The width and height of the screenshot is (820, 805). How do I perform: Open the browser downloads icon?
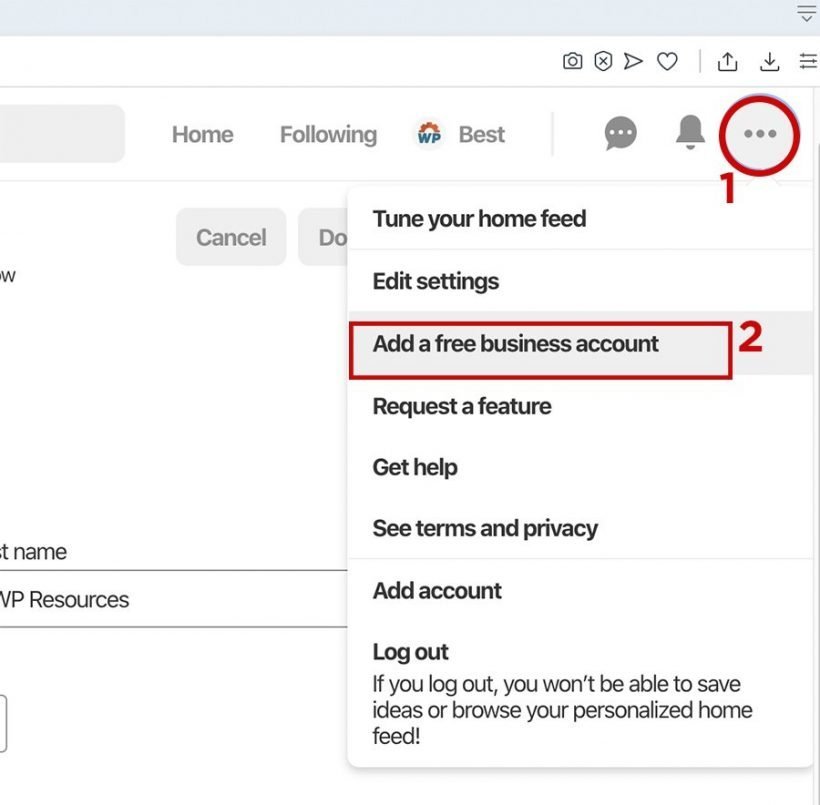[769, 61]
